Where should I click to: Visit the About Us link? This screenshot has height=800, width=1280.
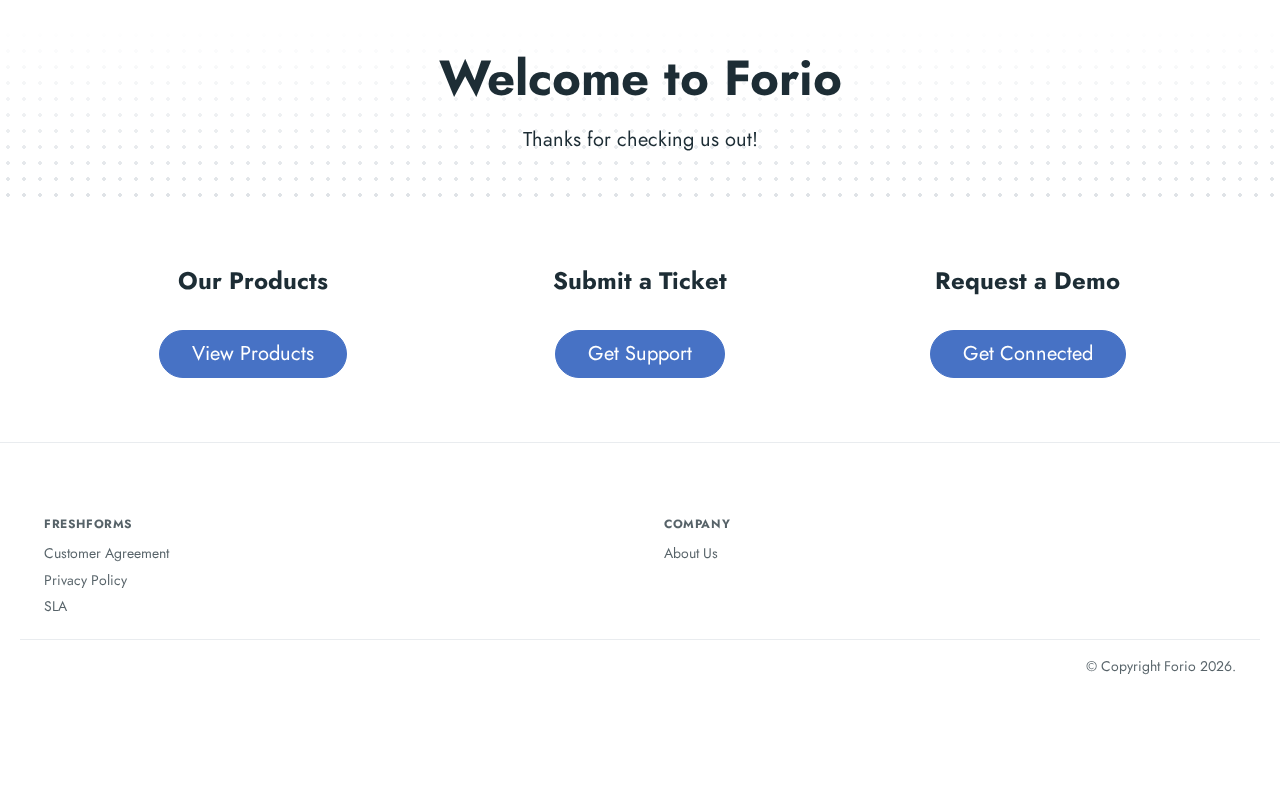tap(691, 553)
